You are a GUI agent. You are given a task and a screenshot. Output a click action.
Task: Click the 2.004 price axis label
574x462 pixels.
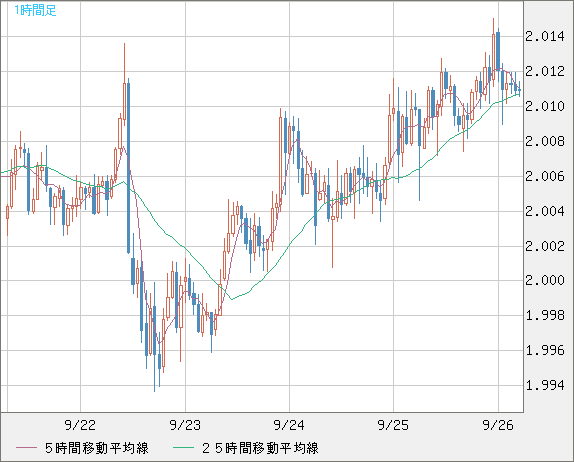(545, 211)
